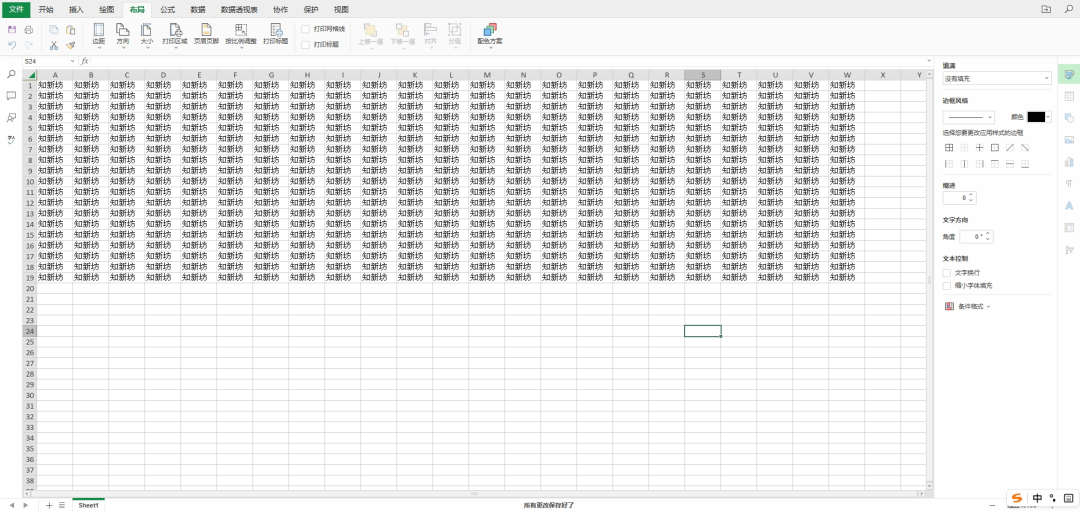Click the horizontal scrollbar thumb
Screen dimensions: 1080x512
point(474,493)
